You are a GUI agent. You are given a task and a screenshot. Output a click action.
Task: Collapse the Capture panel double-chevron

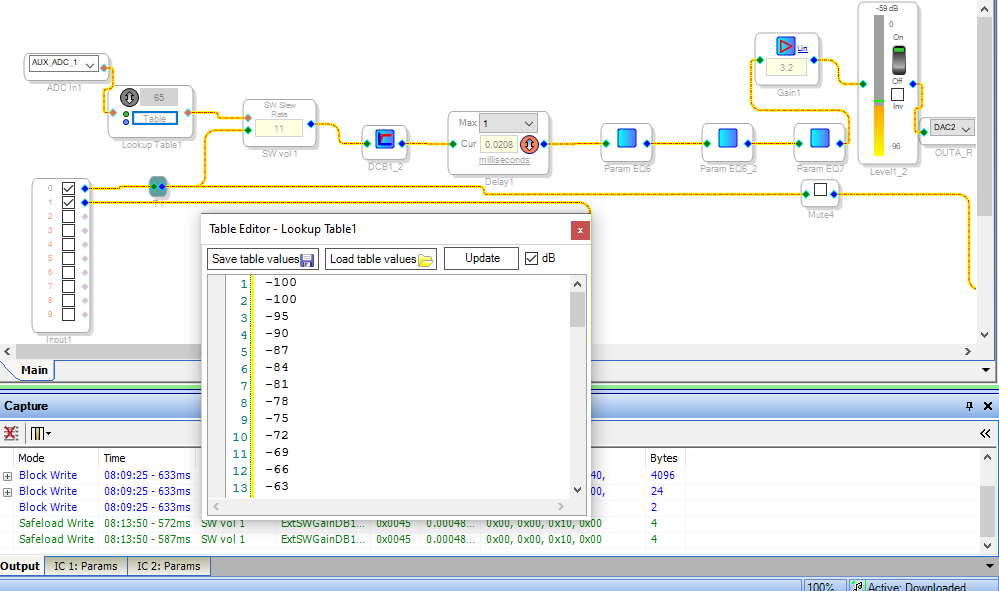point(985,434)
